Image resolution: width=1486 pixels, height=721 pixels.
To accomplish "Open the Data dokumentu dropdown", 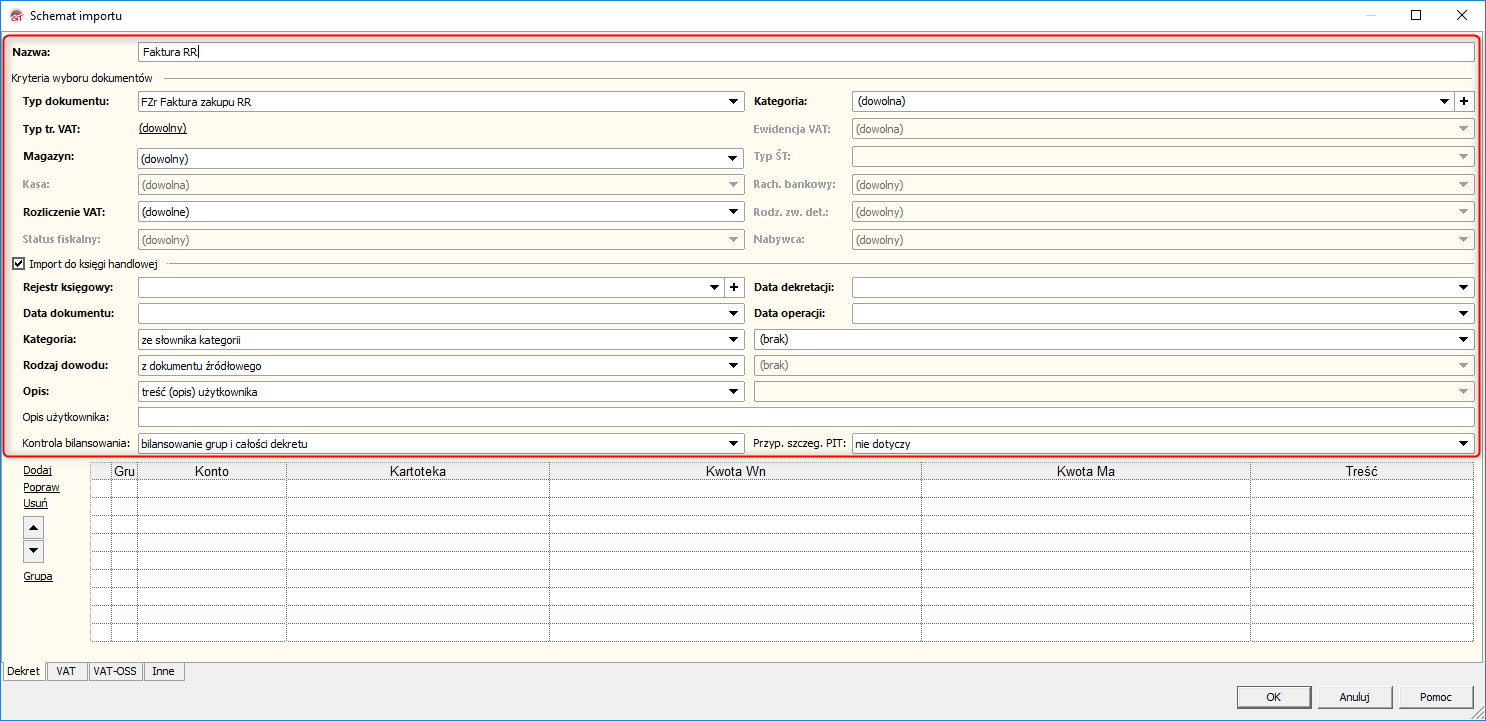I will pos(733,314).
